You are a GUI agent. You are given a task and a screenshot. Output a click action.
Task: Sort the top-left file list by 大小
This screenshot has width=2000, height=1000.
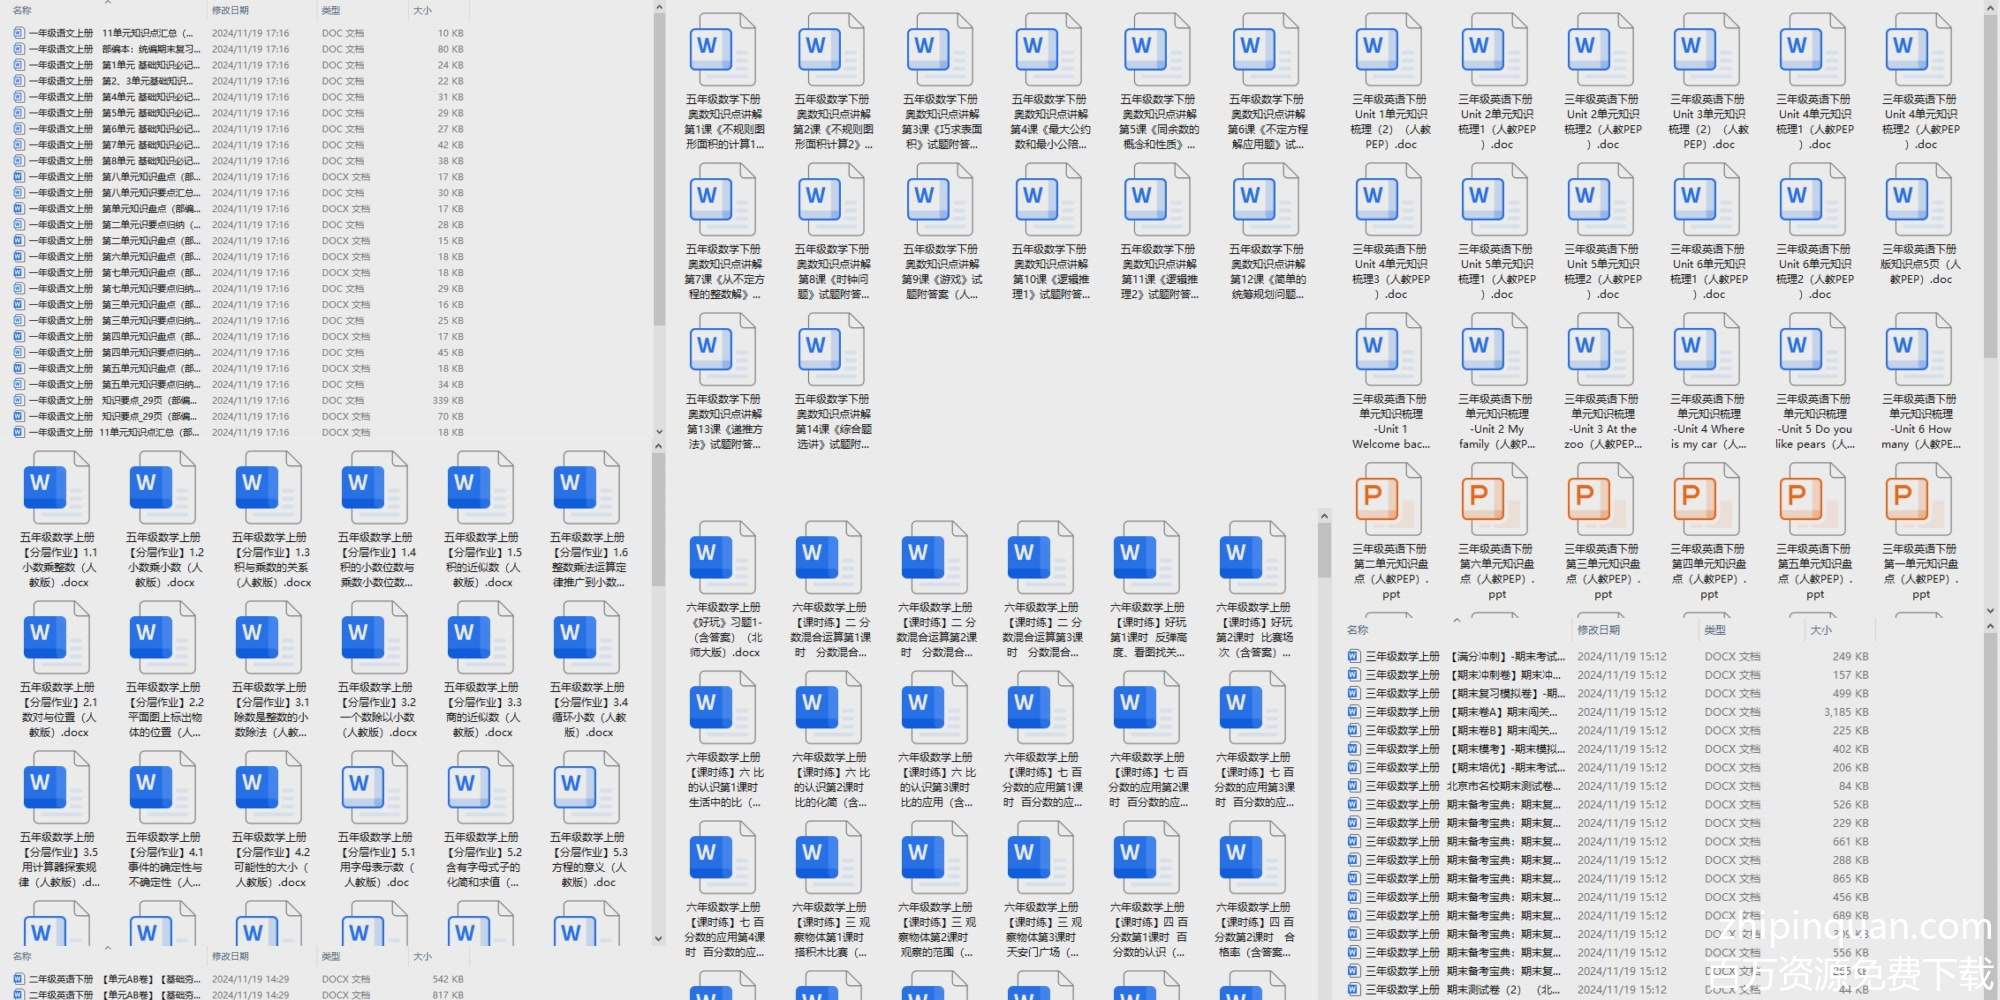[423, 10]
